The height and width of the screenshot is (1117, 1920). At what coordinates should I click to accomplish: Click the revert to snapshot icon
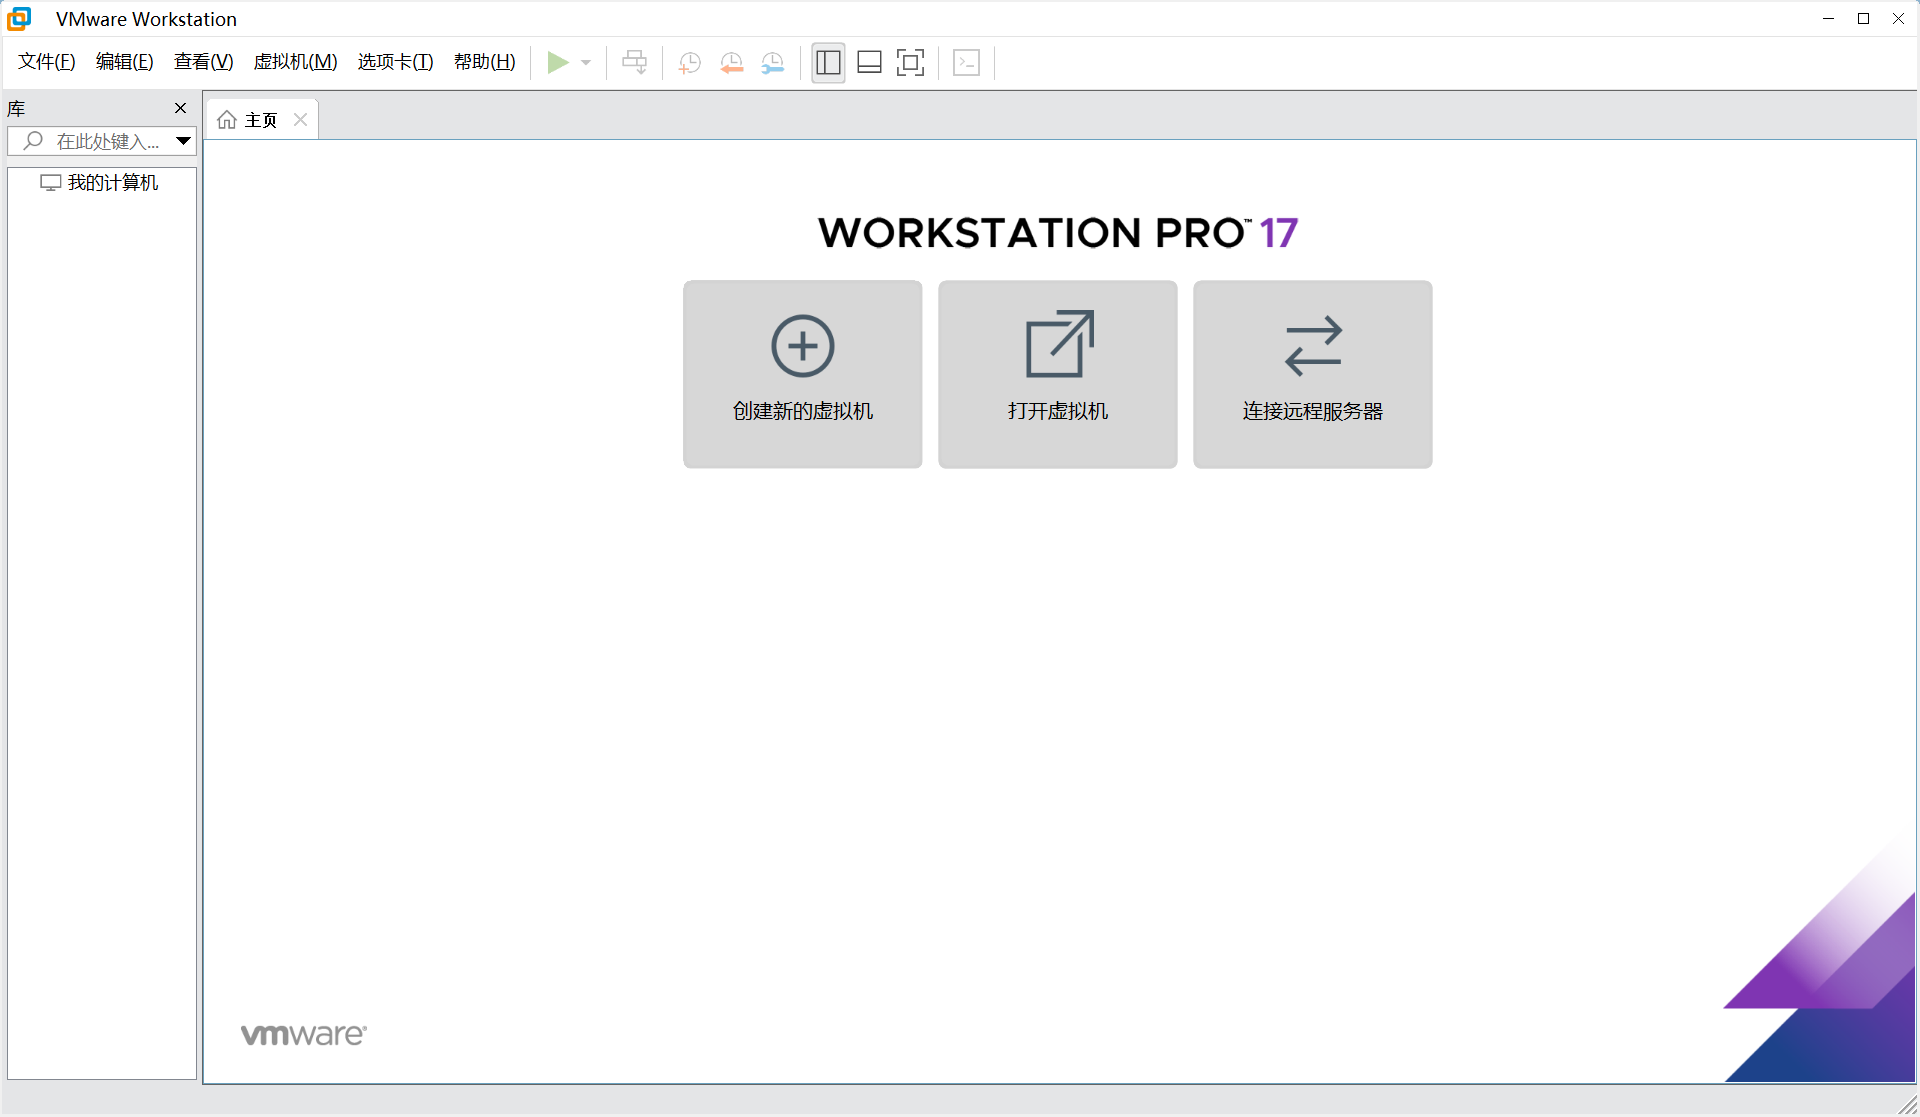tap(731, 63)
